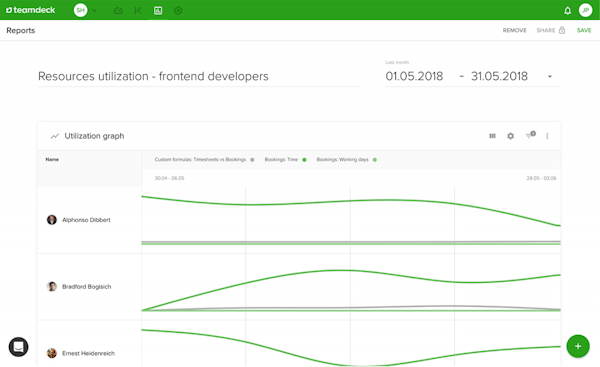The height and width of the screenshot is (367, 600).
Task: Click the Utilization graph line icon
Action: (x=55, y=136)
